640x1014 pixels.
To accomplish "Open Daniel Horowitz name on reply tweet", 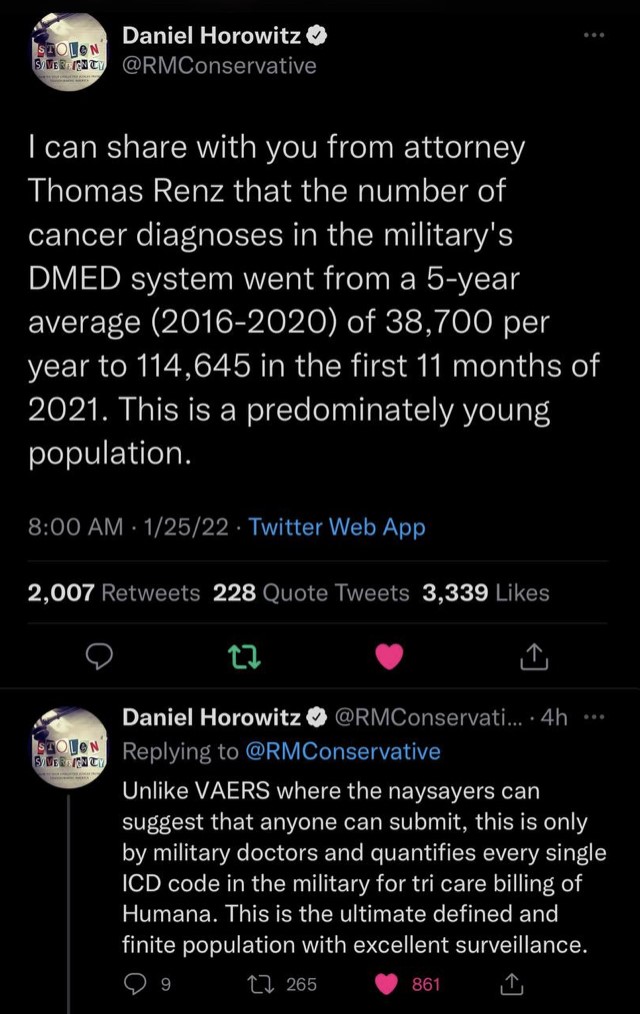I will pos(212,717).
